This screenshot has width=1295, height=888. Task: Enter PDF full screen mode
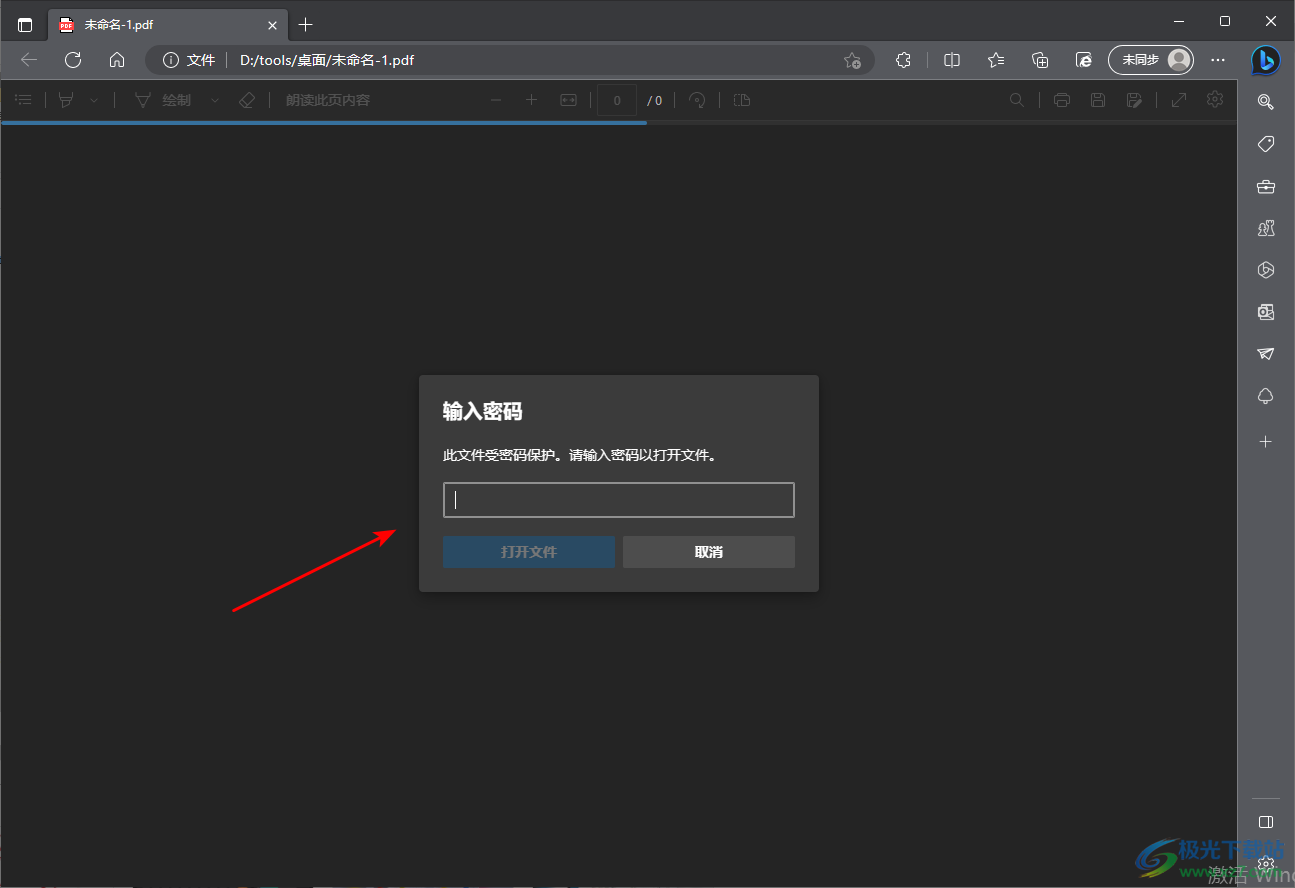point(1179,100)
